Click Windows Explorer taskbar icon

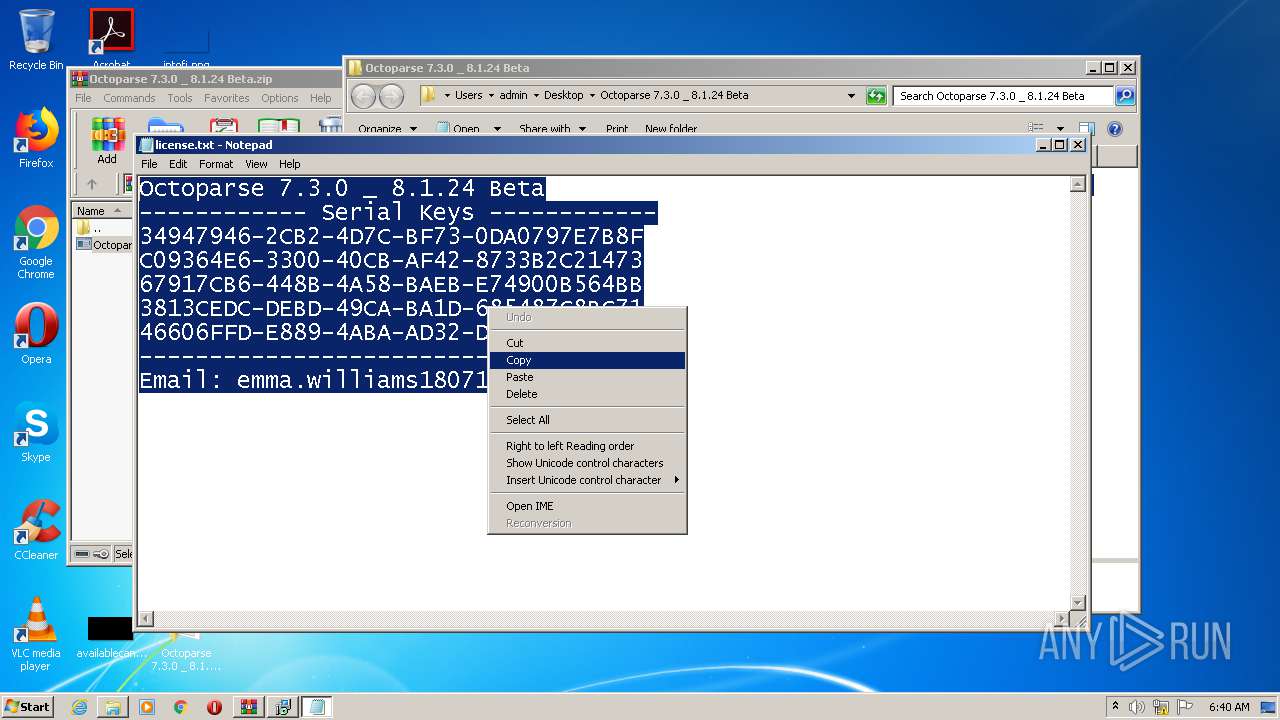(x=113, y=707)
